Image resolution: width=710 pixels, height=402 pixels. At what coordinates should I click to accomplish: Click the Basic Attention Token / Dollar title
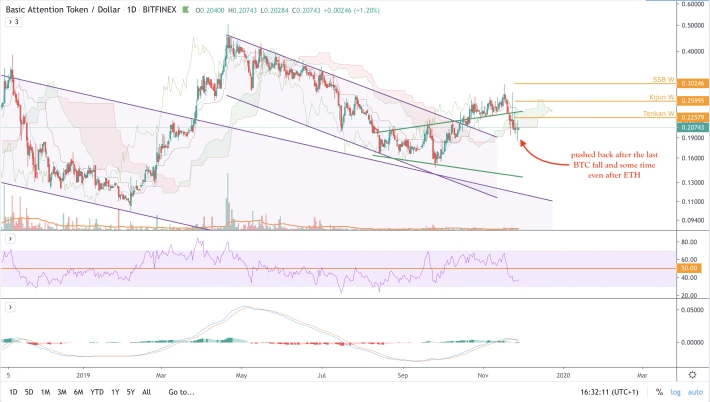pyautogui.click(x=62, y=10)
